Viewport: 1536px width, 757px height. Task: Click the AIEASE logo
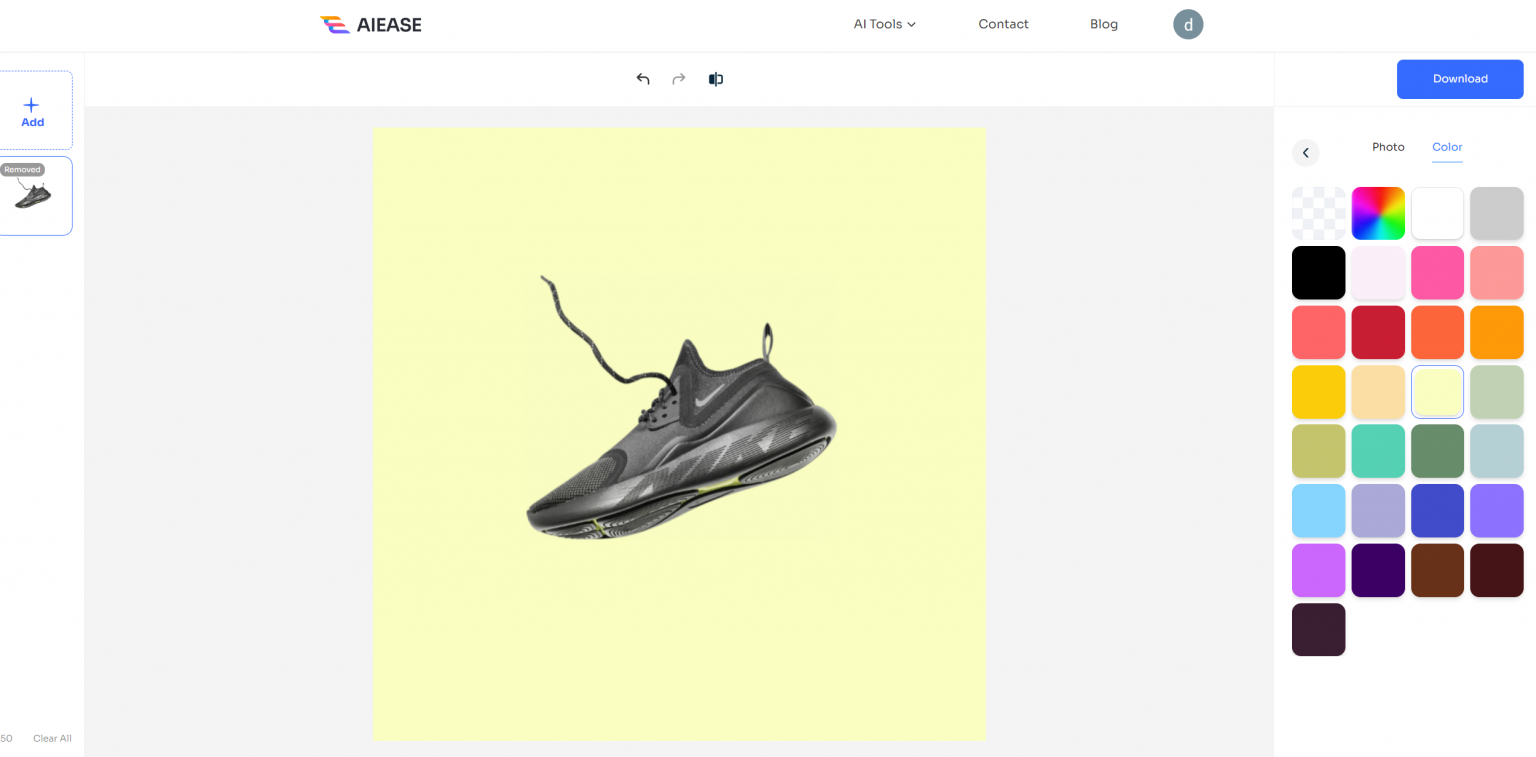point(370,24)
